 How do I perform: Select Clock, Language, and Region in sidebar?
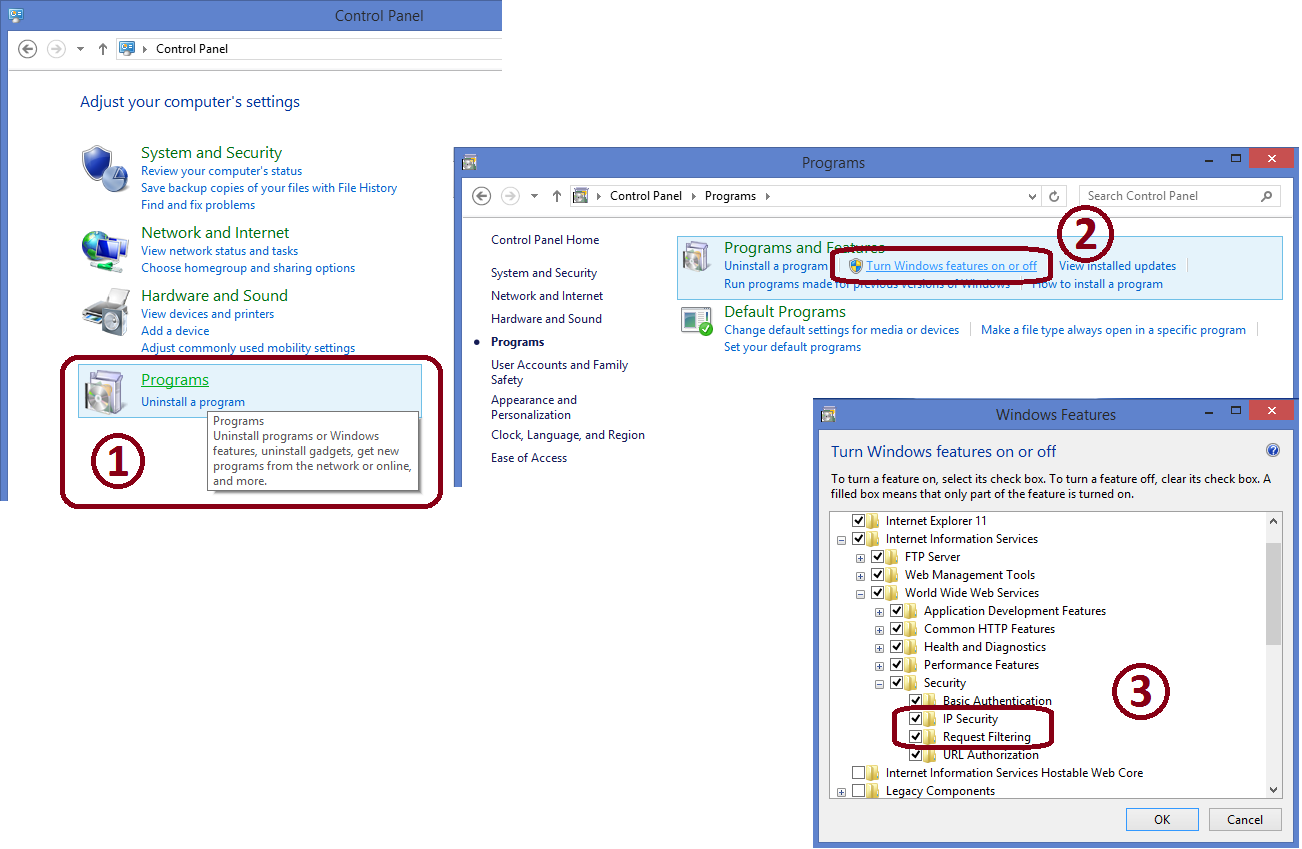tap(568, 435)
